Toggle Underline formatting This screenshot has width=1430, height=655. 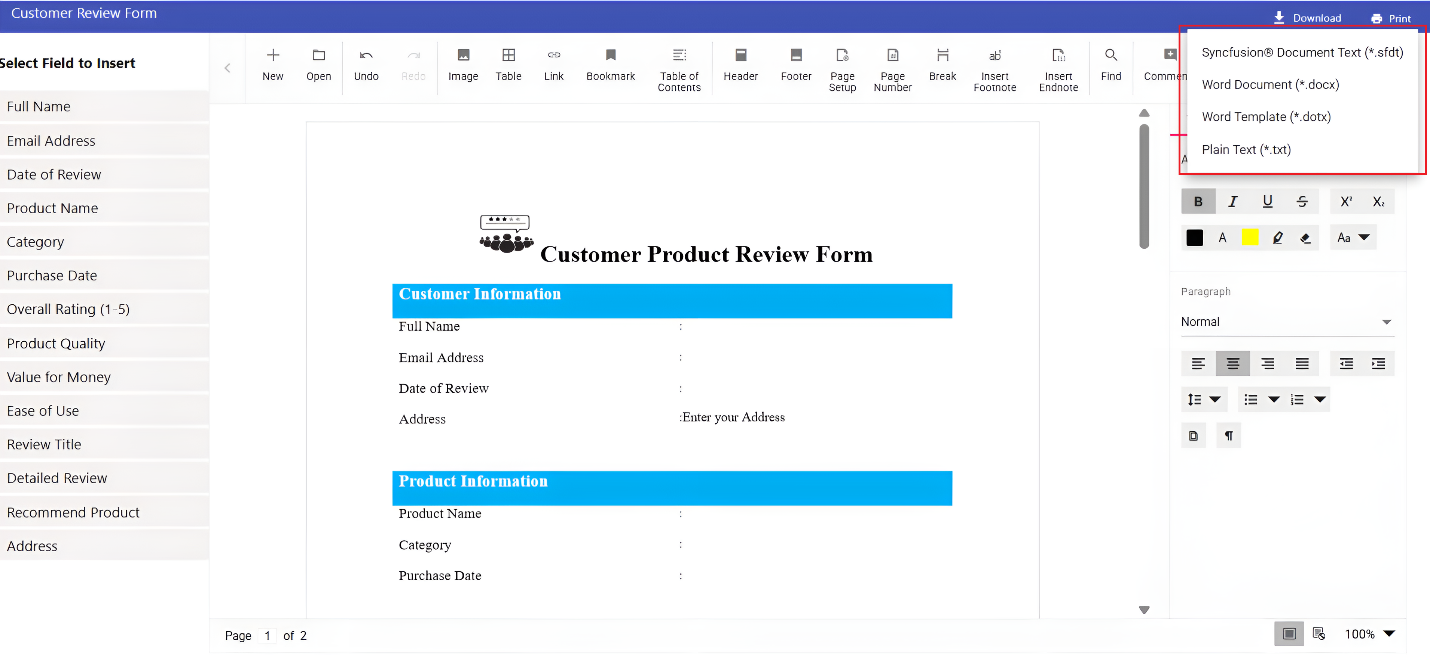point(1267,201)
